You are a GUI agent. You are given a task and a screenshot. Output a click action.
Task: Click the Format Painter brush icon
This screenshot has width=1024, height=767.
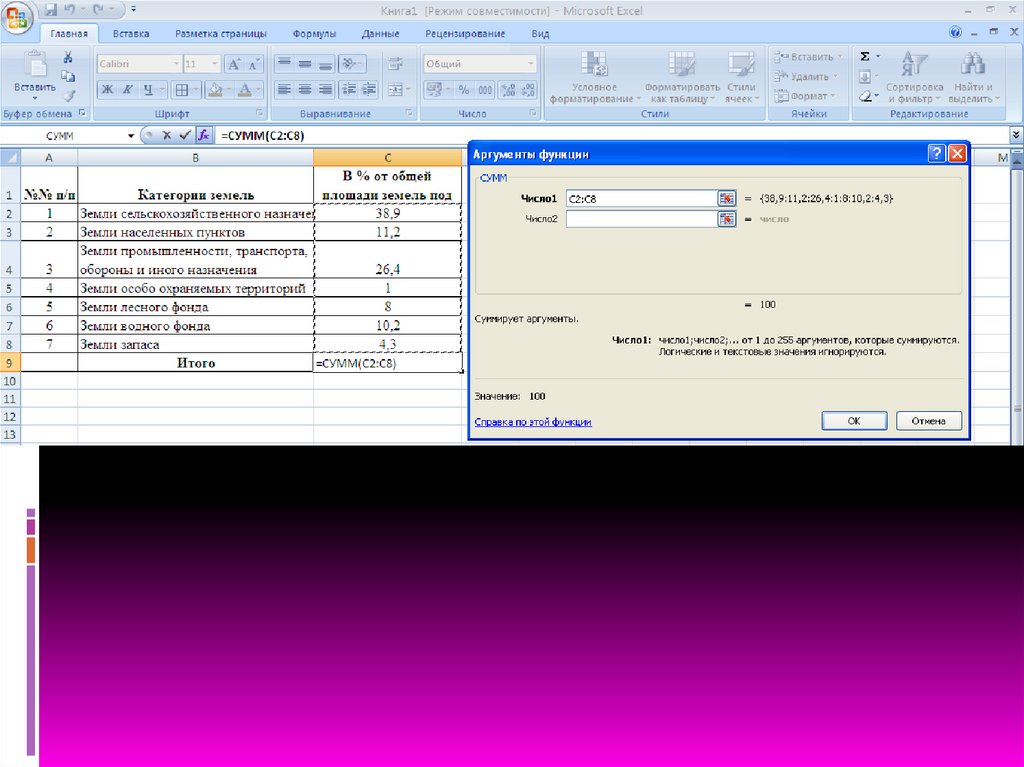coord(68,95)
